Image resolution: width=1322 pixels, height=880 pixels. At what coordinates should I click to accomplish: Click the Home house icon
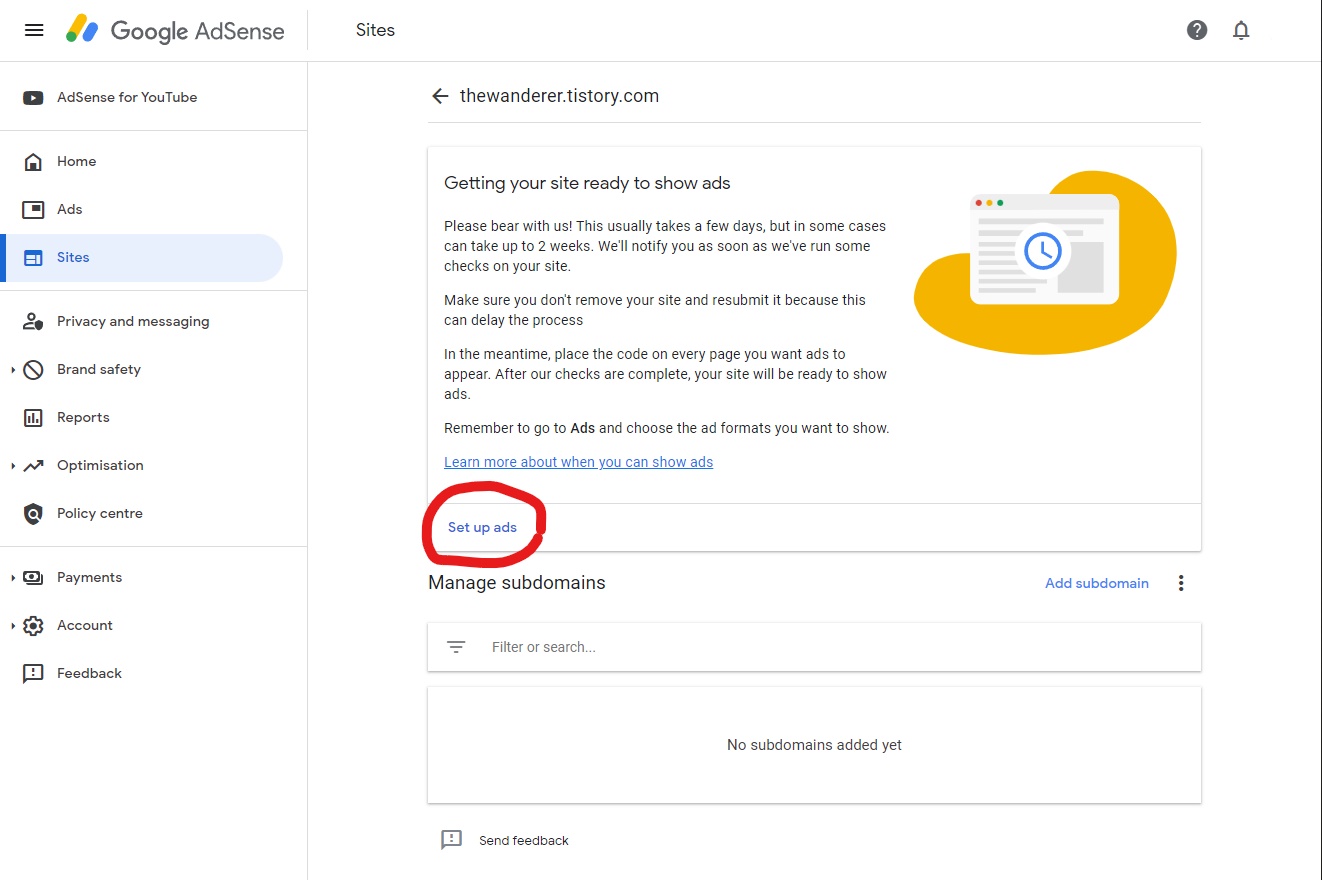[33, 161]
